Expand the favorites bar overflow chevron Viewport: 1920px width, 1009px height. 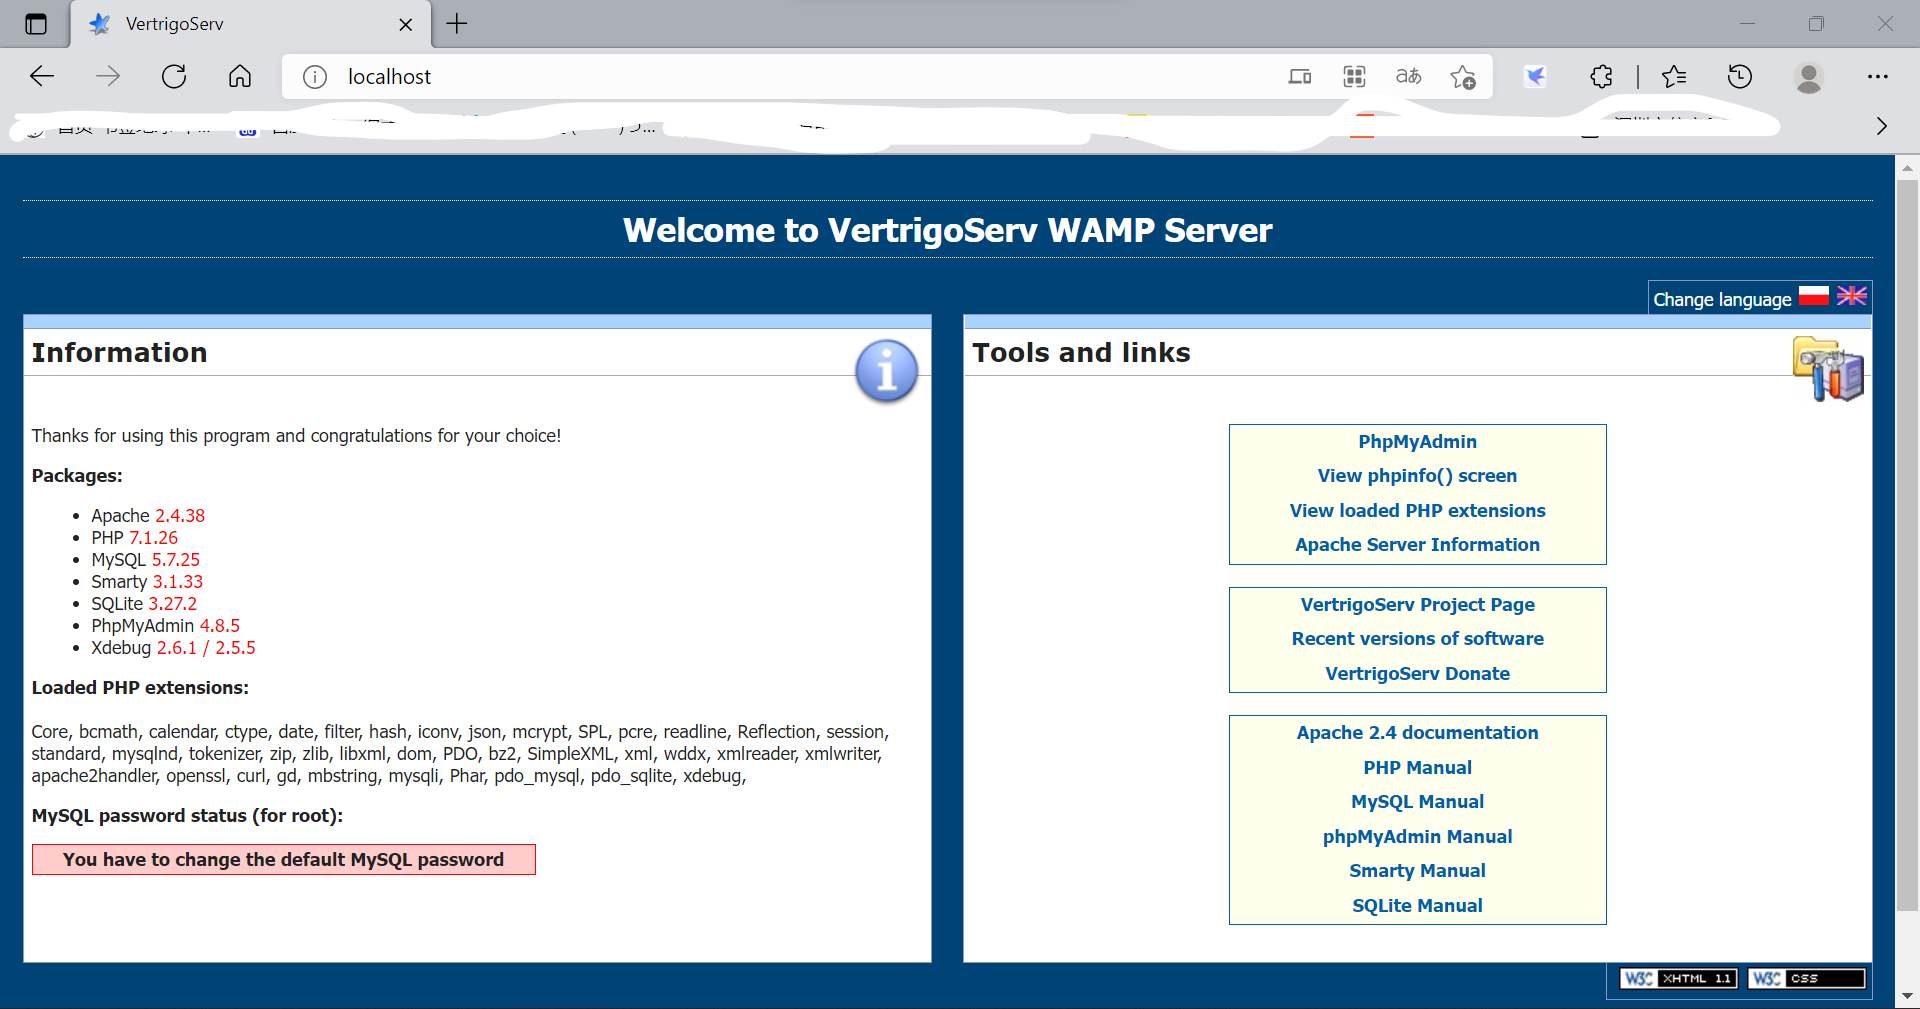pyautogui.click(x=1882, y=126)
